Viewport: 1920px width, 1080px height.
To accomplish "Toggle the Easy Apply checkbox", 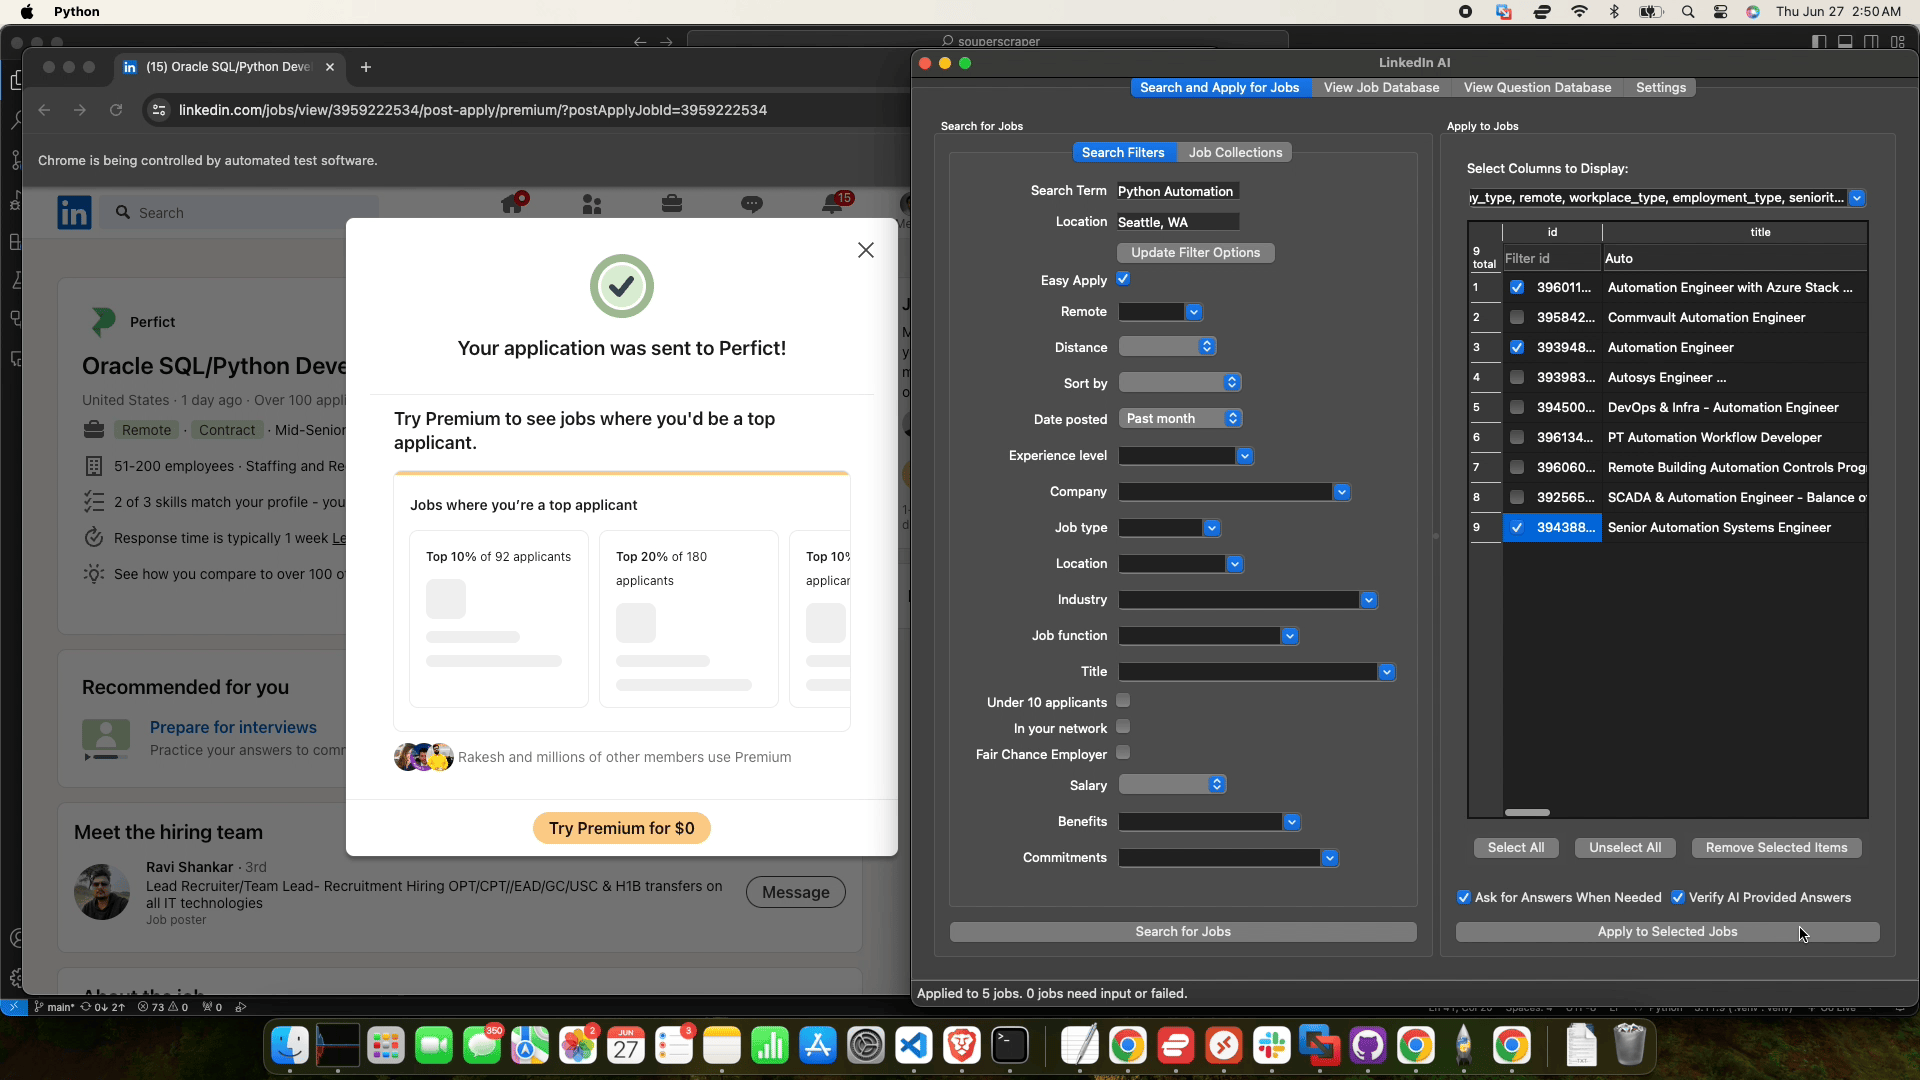I will (1123, 279).
